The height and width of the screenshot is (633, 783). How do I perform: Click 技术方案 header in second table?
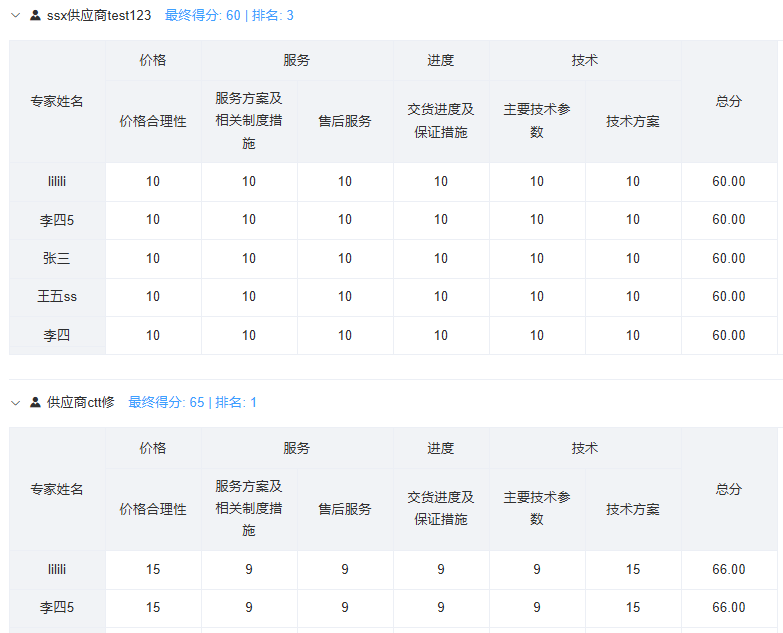tap(633, 509)
